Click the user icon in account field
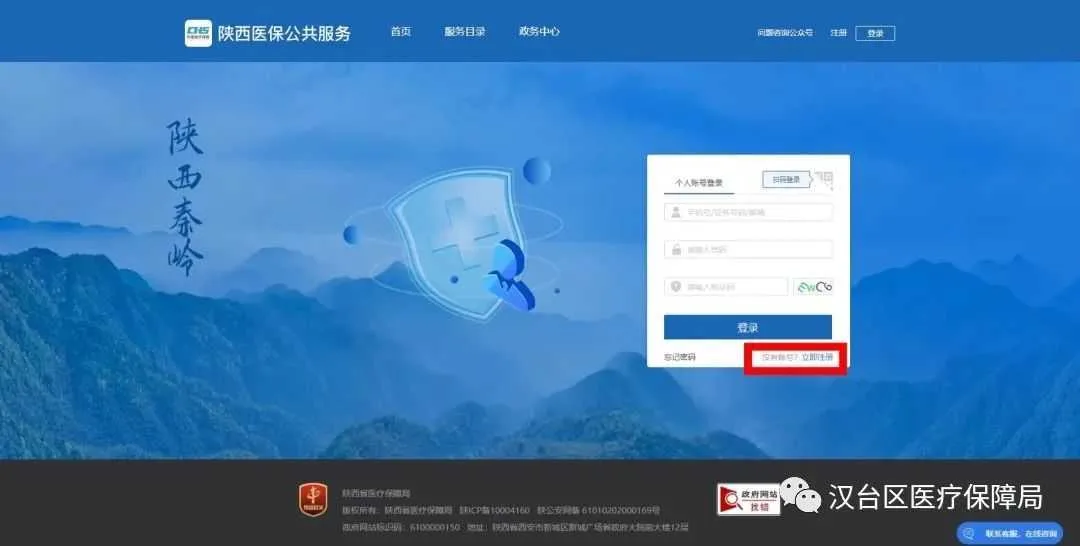 (x=676, y=212)
